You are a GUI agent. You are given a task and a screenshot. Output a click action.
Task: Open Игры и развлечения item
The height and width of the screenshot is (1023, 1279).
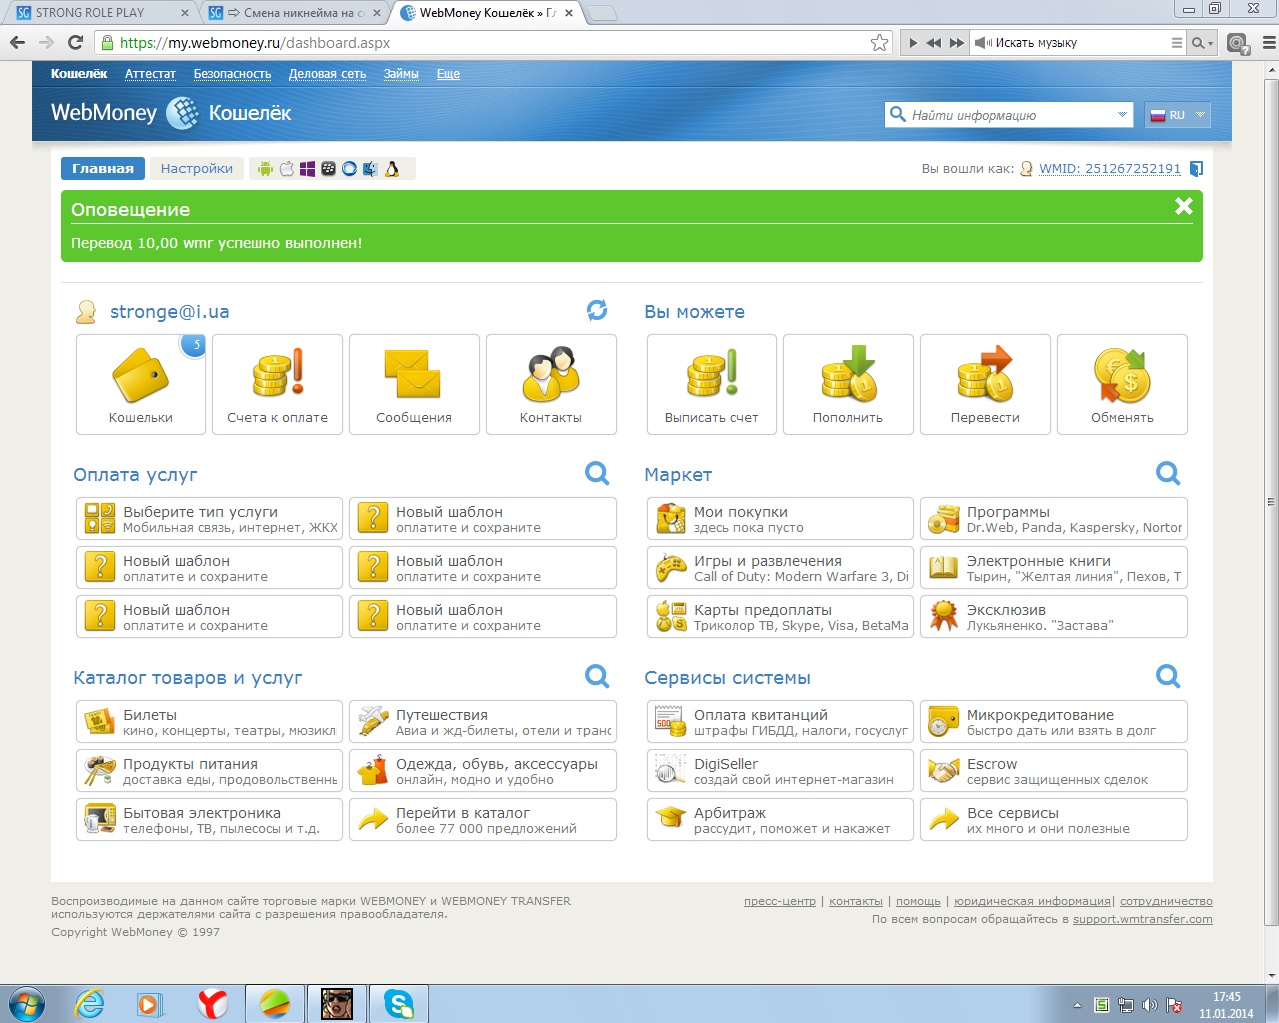[780, 568]
